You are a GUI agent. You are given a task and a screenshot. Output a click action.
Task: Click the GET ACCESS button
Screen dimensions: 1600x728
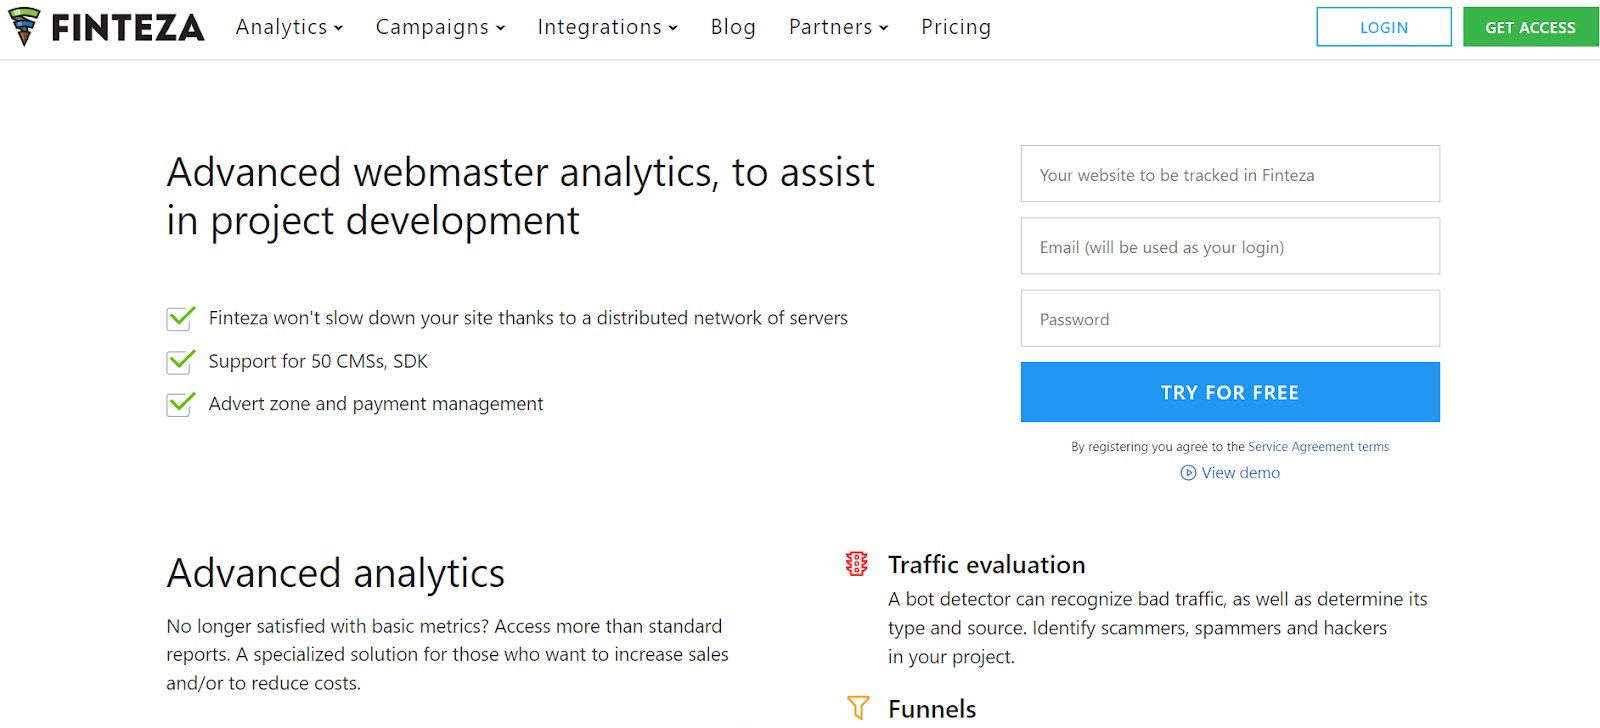coord(1530,27)
